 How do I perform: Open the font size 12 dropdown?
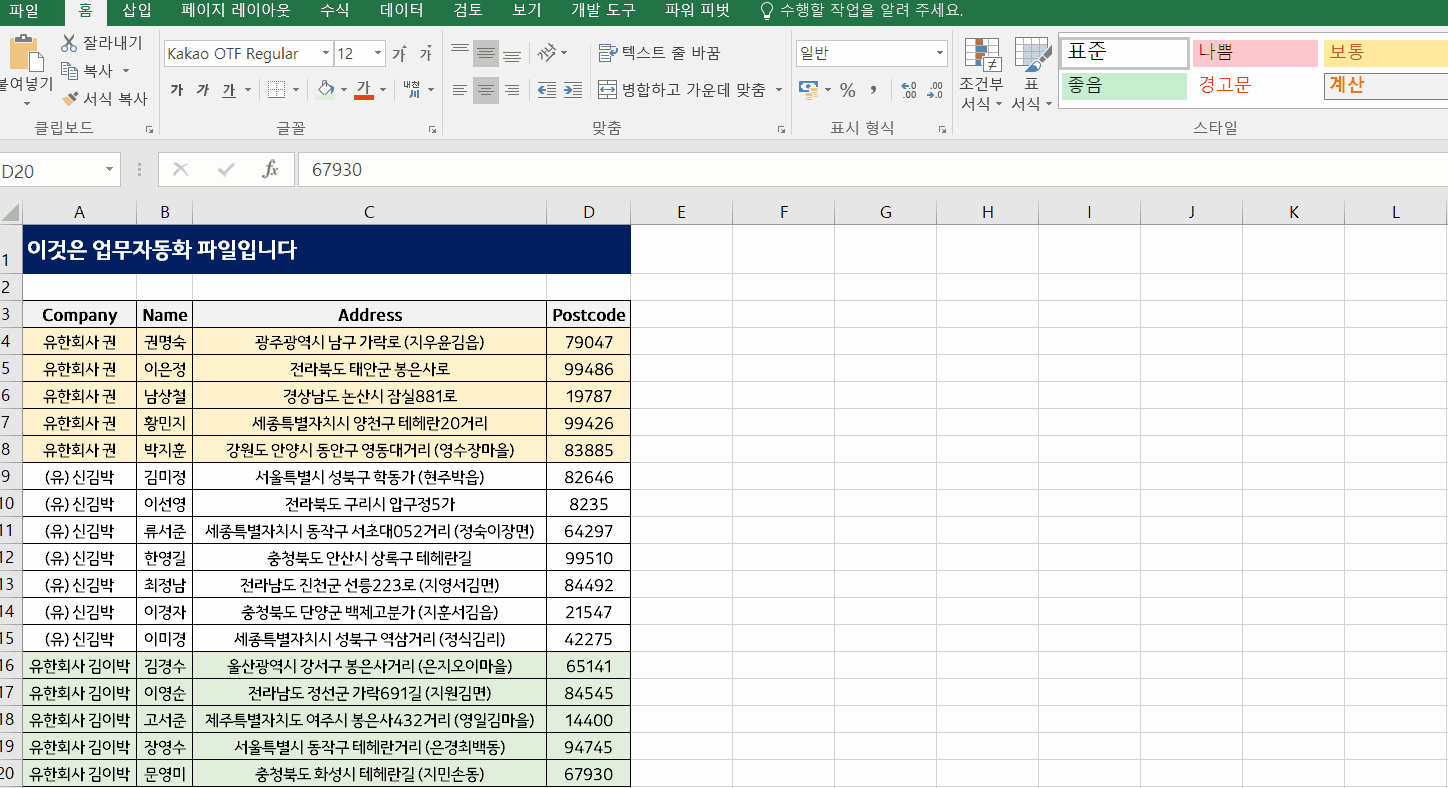tap(378, 54)
